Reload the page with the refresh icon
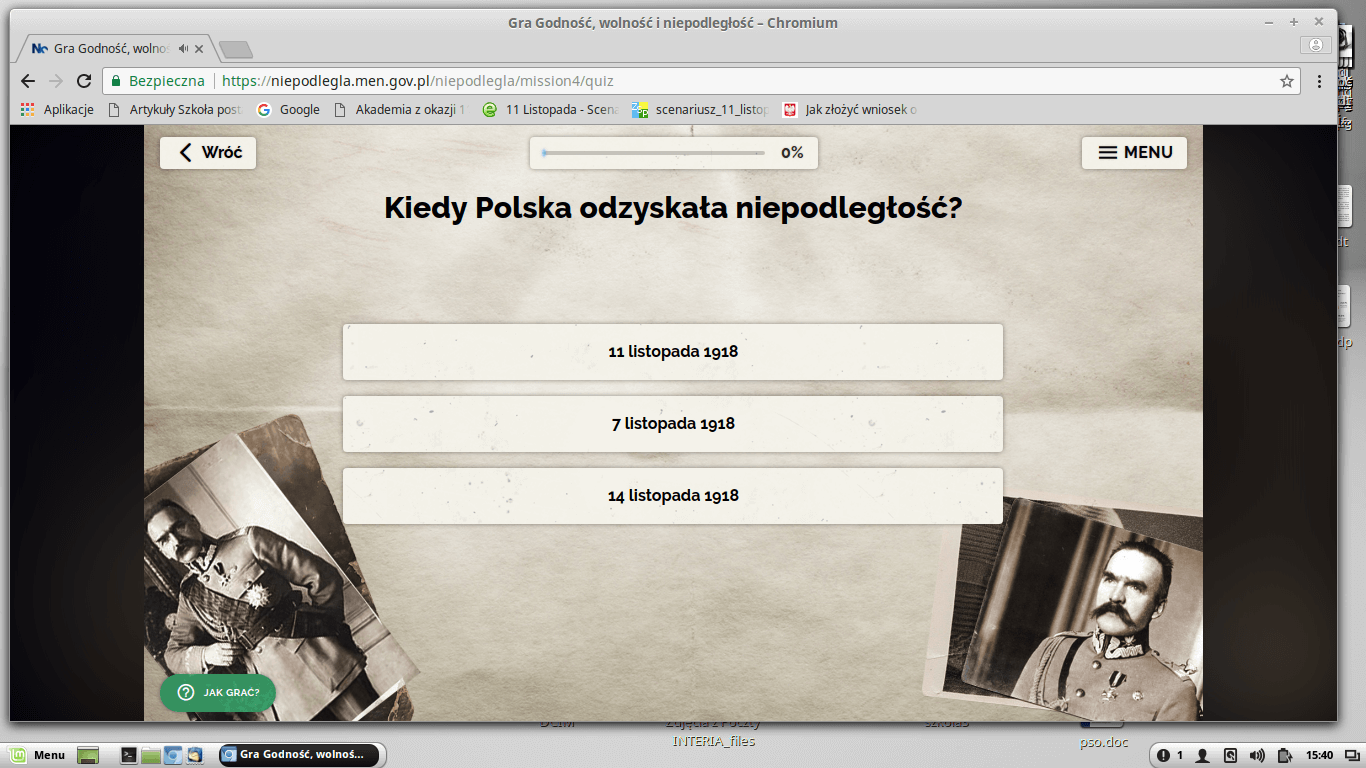This screenshot has width=1366, height=768. (84, 81)
